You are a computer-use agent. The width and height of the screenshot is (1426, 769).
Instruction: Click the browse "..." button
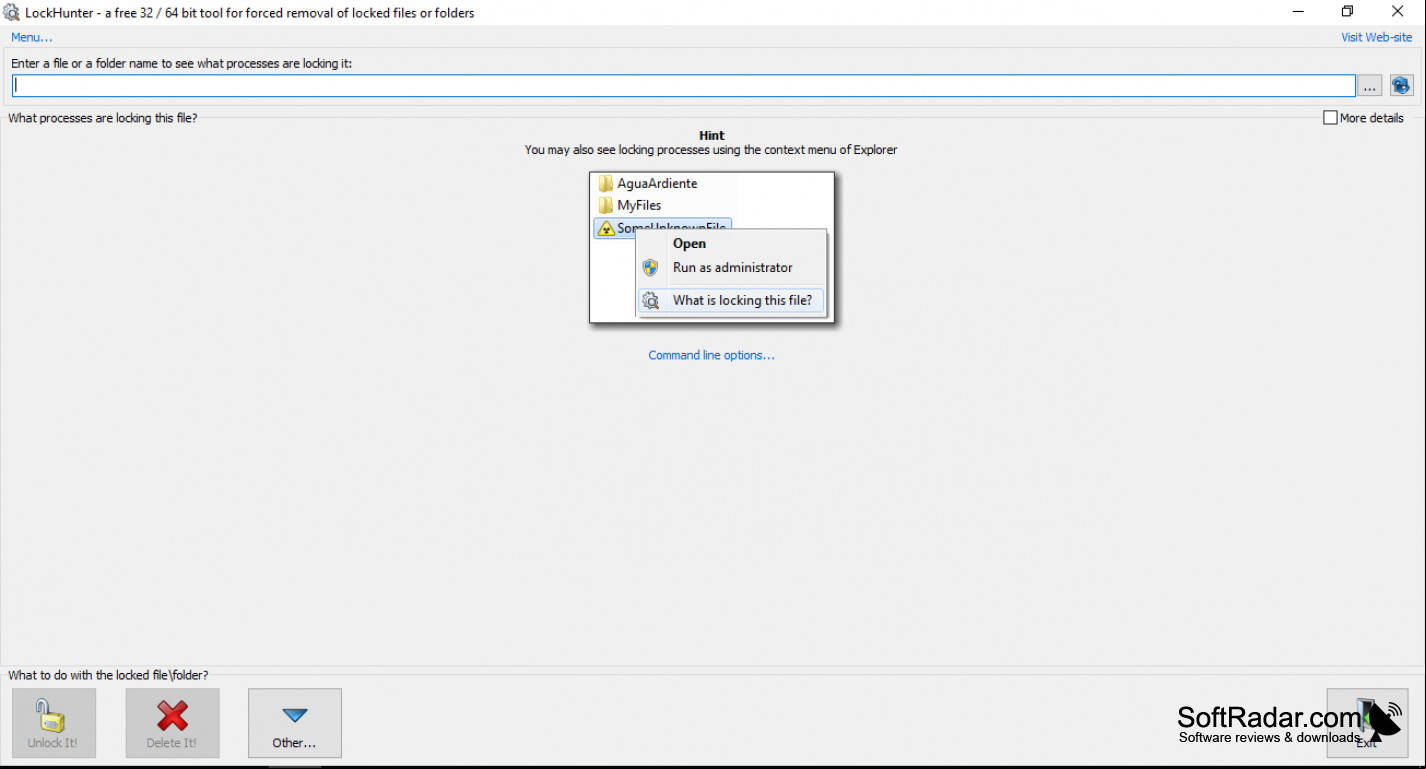[1370, 86]
